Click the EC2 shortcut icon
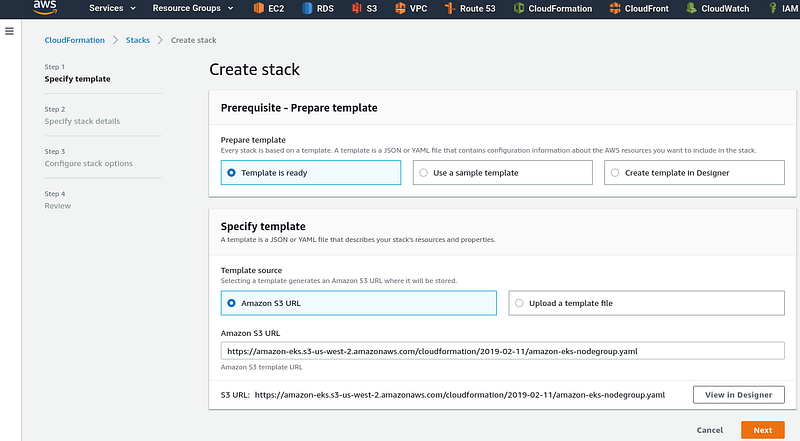This screenshot has height=441, width=800. click(259, 8)
